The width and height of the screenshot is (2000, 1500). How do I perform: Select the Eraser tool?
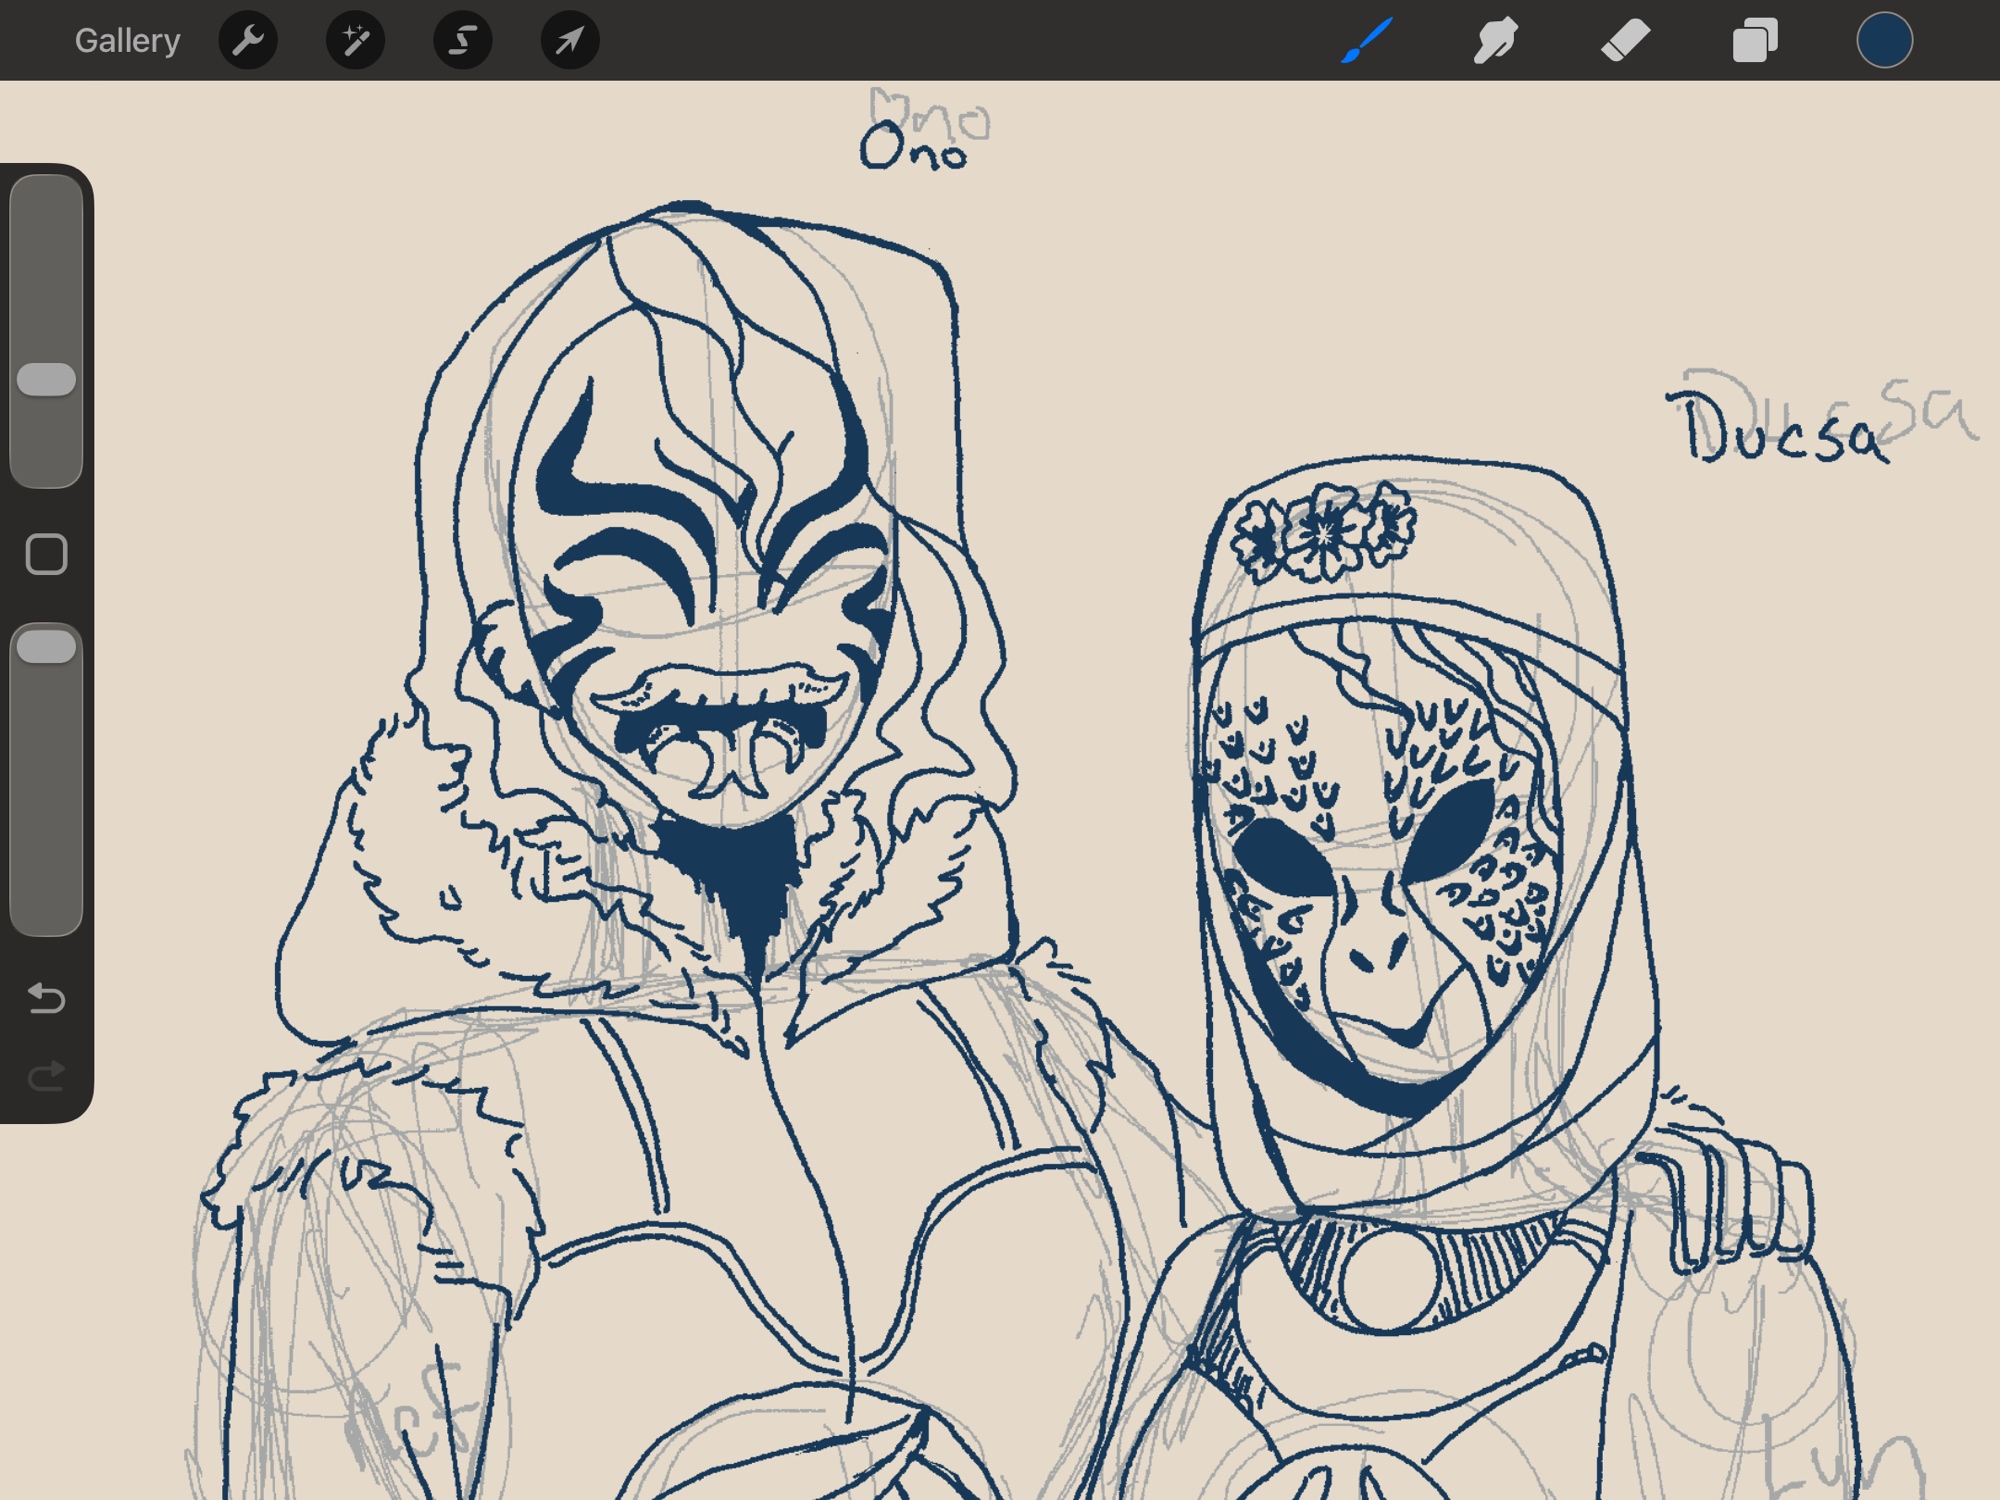tap(1625, 41)
